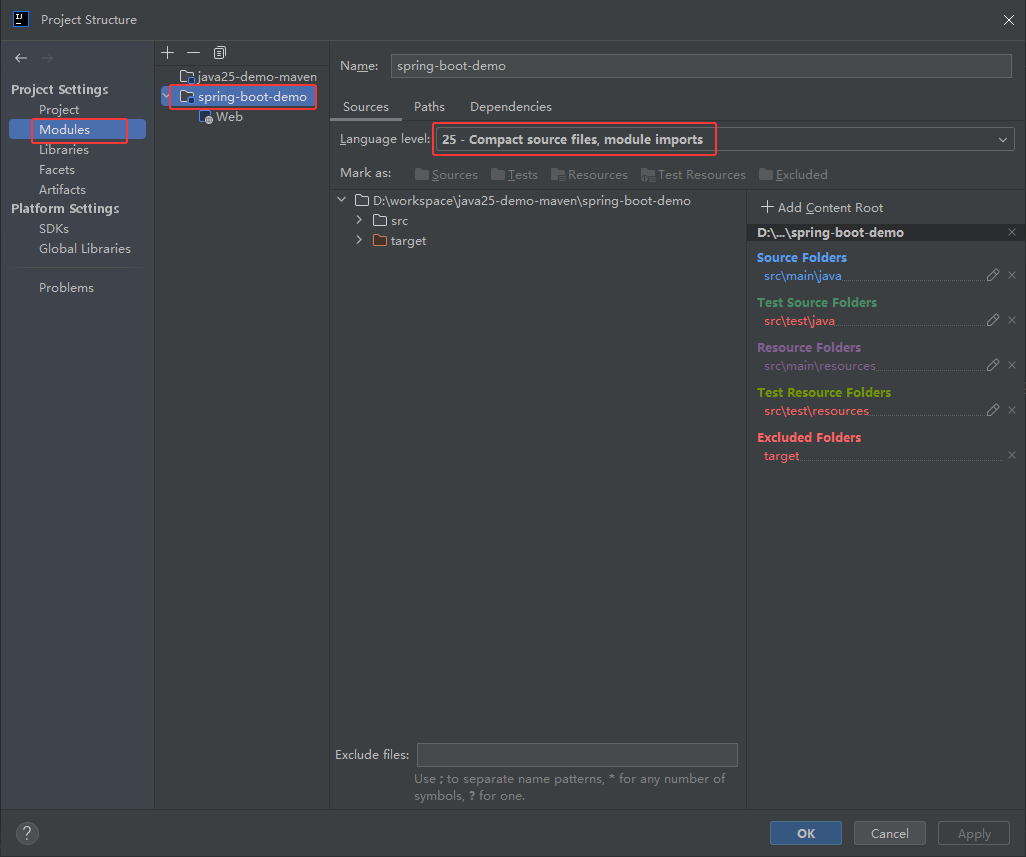This screenshot has height=857, width=1026.
Task: Open the Language level dropdown
Action: point(1003,139)
